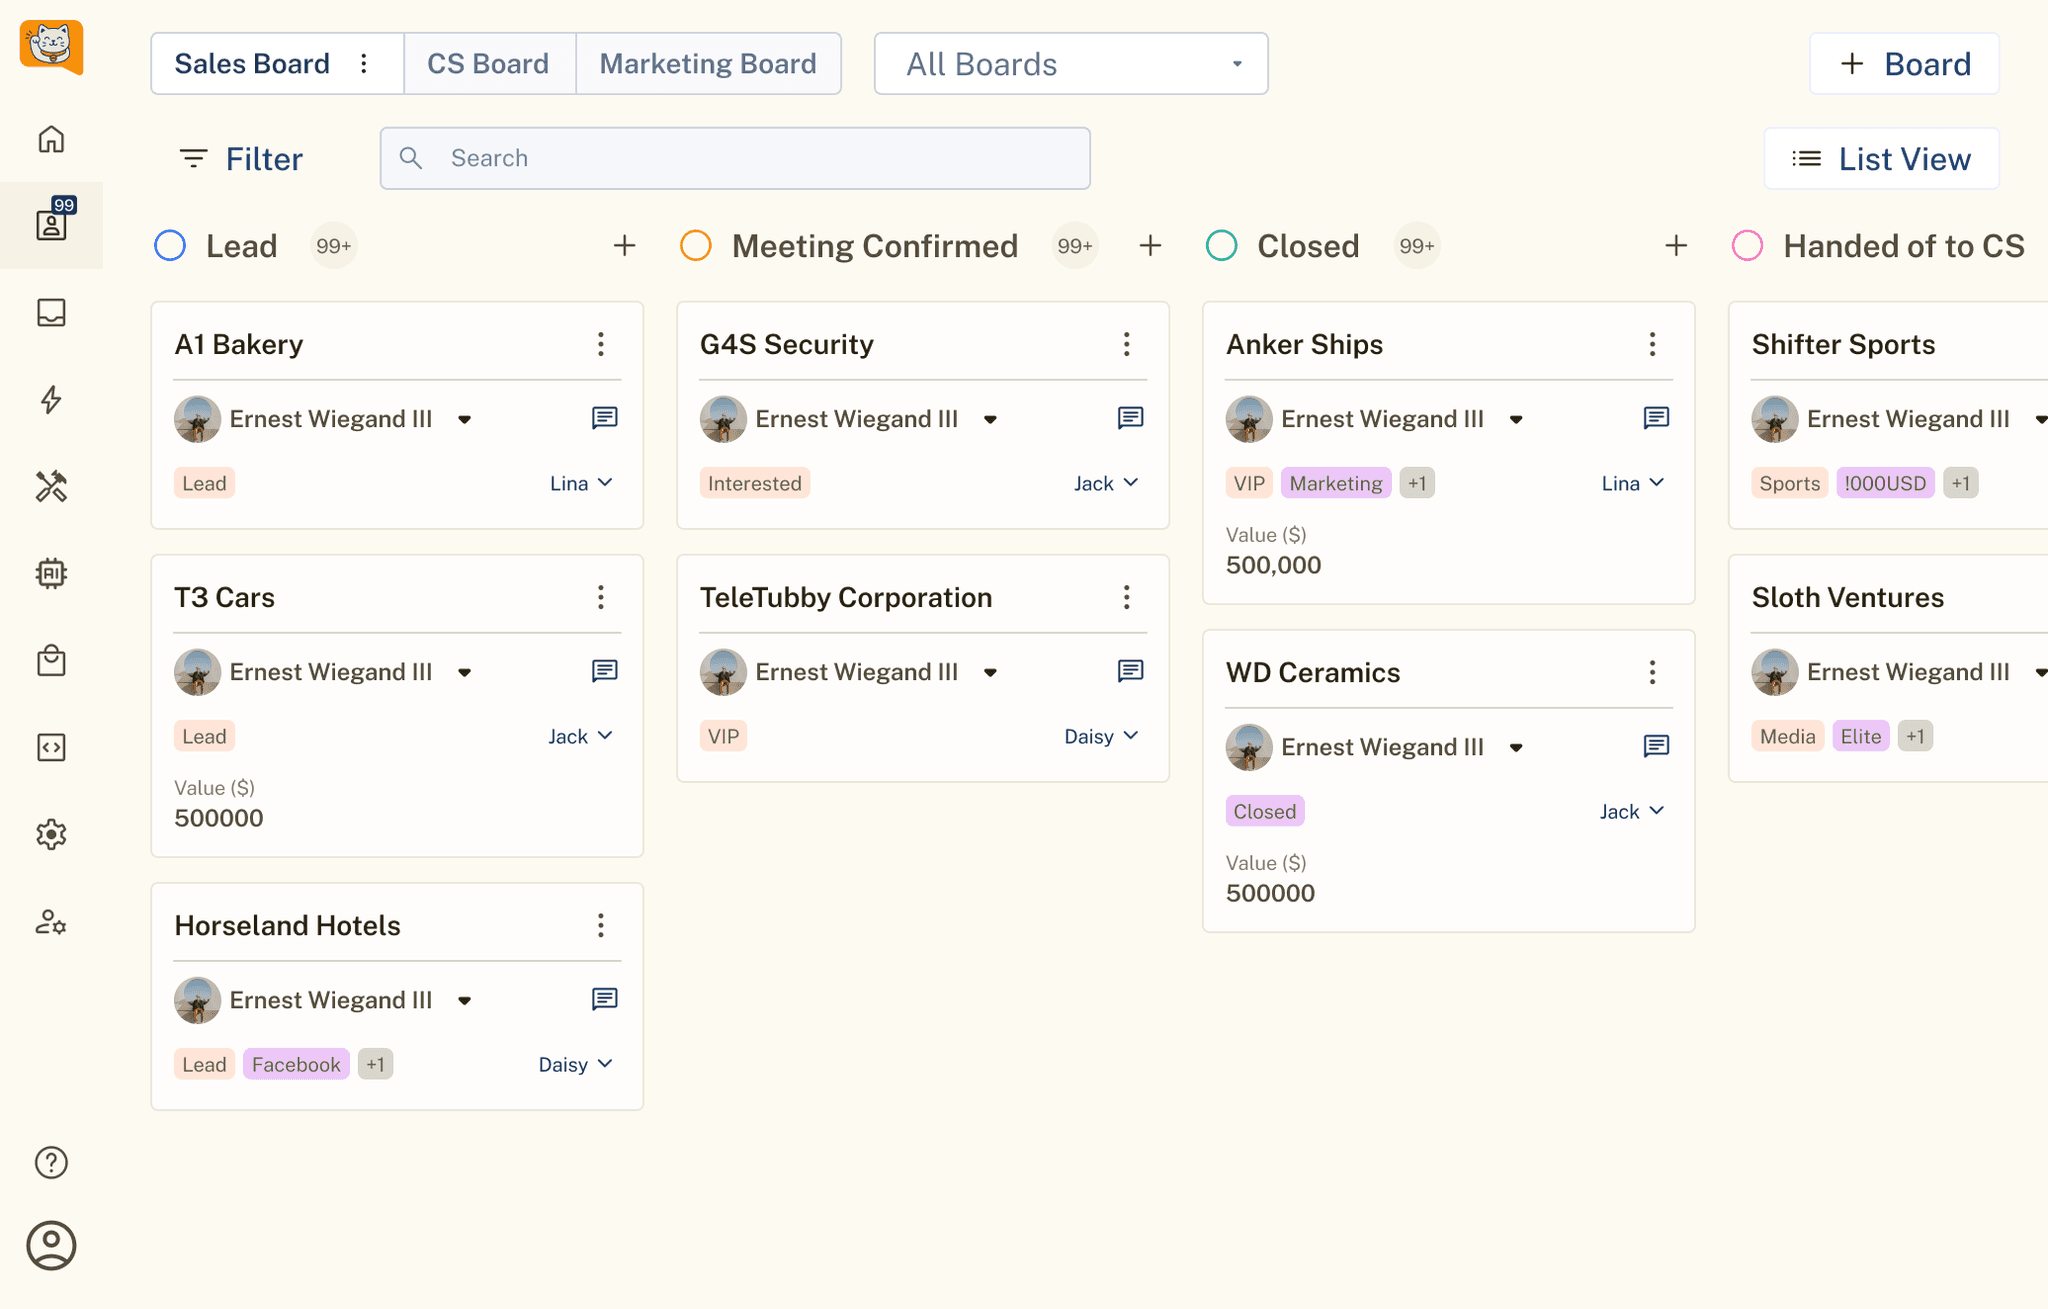The image size is (2048, 1309).
Task: Select the orange Meeting Confirmed circle
Action: pos(696,246)
